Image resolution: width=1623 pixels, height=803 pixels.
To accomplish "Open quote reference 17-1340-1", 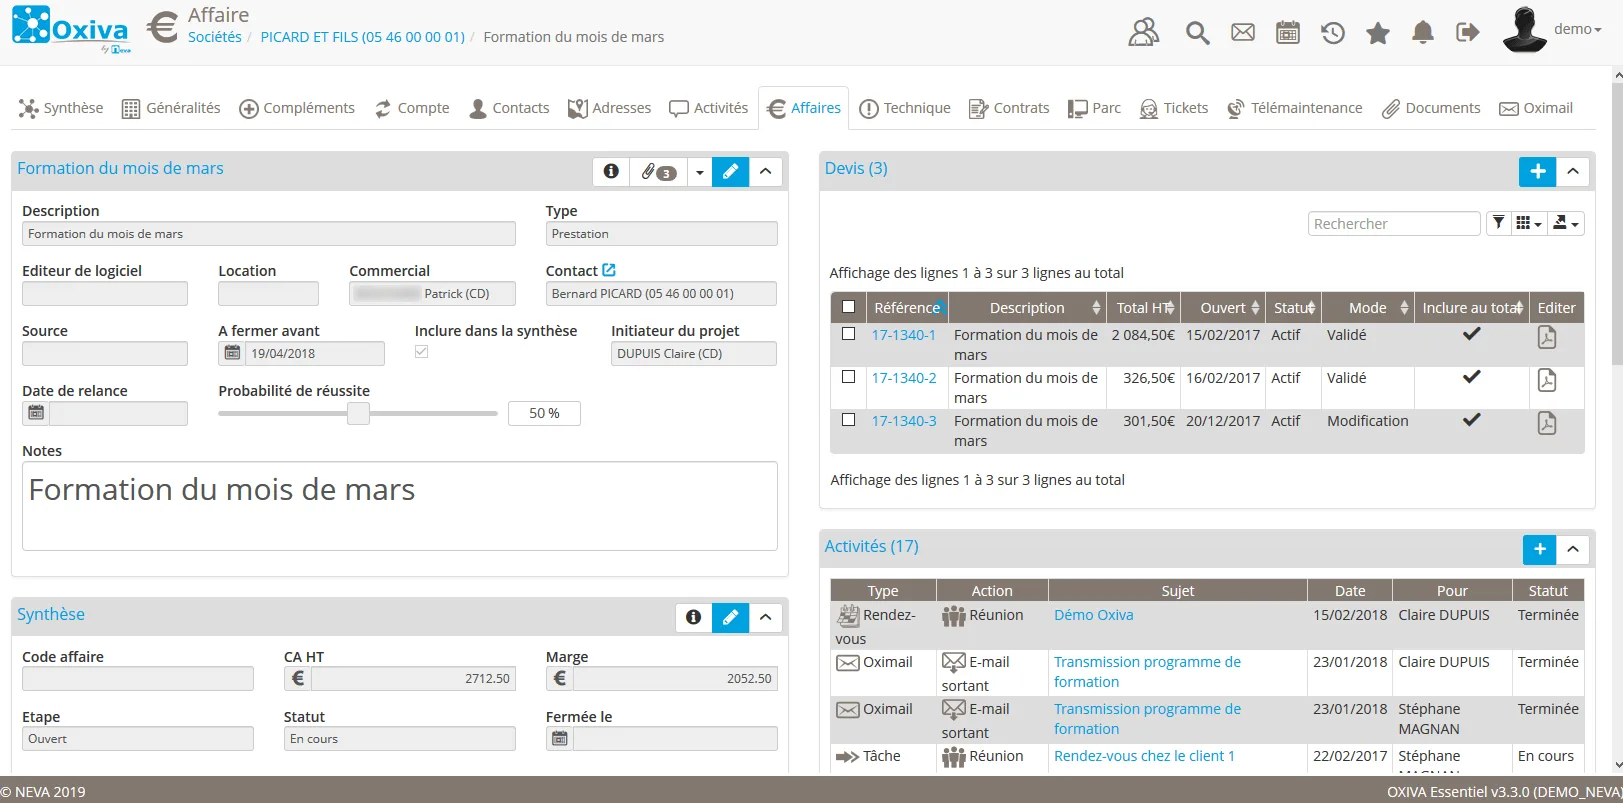I will (904, 335).
